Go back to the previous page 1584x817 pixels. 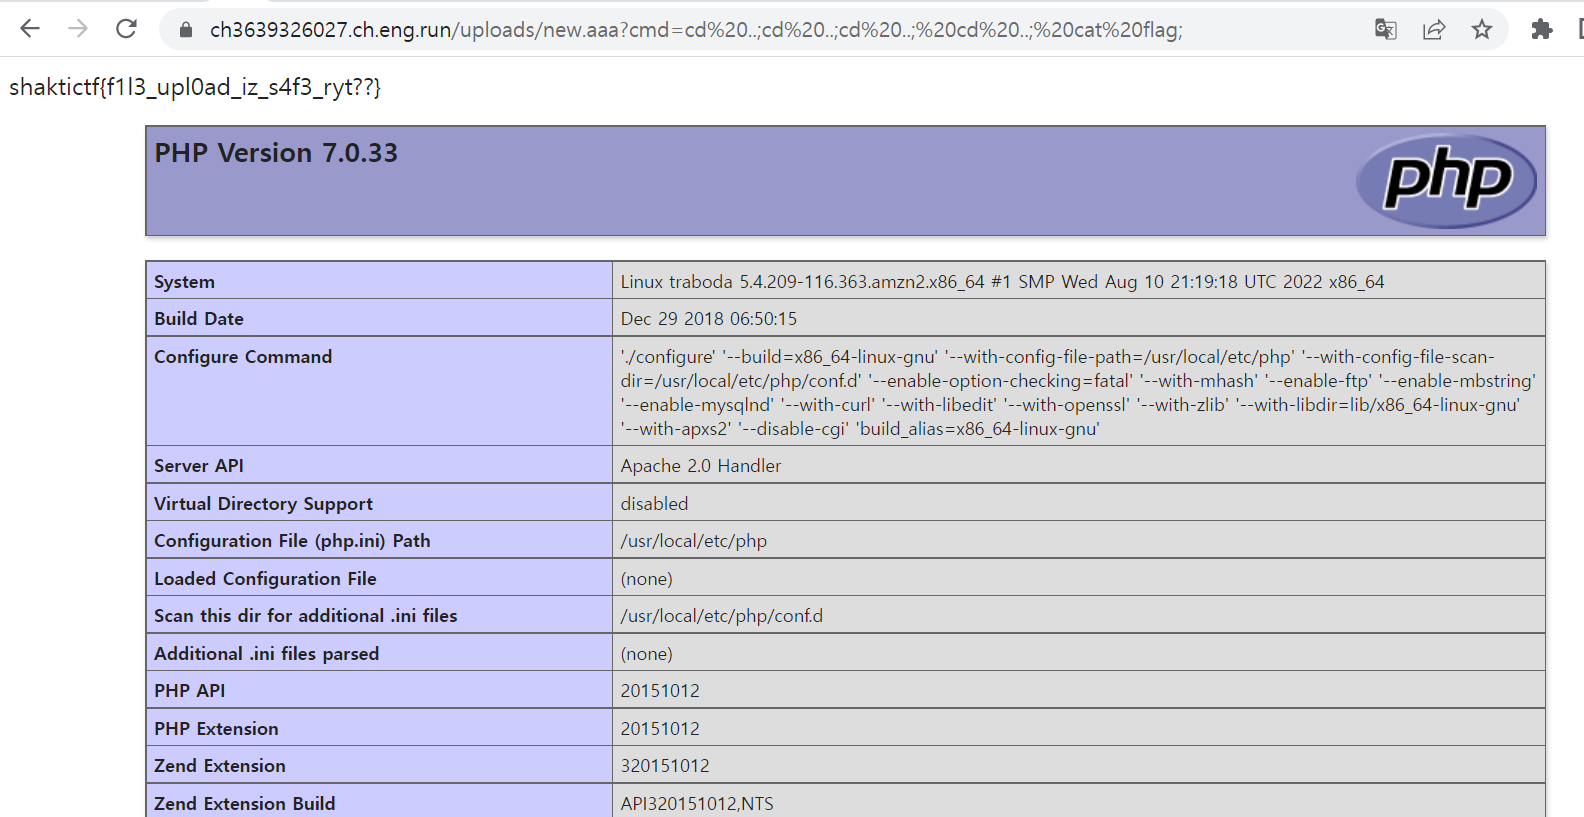pos(30,29)
